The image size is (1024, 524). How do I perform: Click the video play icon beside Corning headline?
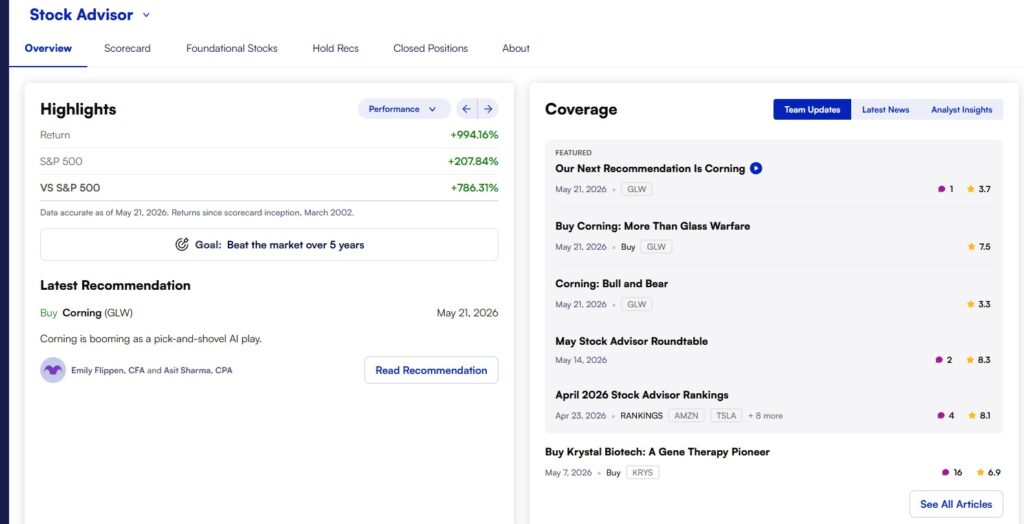(x=756, y=169)
